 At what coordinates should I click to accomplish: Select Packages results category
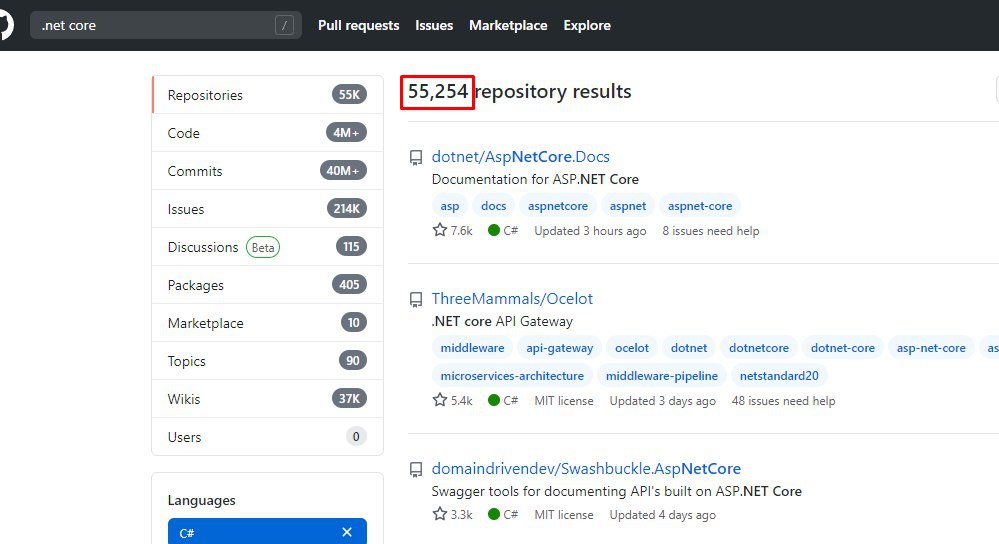click(x=268, y=285)
